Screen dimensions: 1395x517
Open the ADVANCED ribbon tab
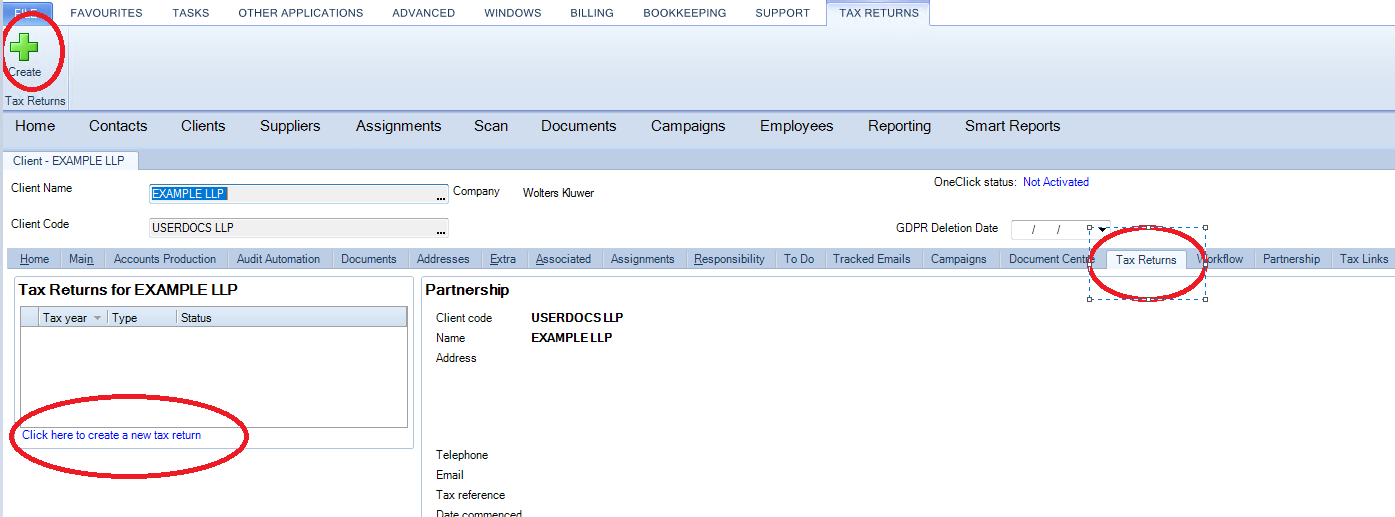pyautogui.click(x=424, y=13)
